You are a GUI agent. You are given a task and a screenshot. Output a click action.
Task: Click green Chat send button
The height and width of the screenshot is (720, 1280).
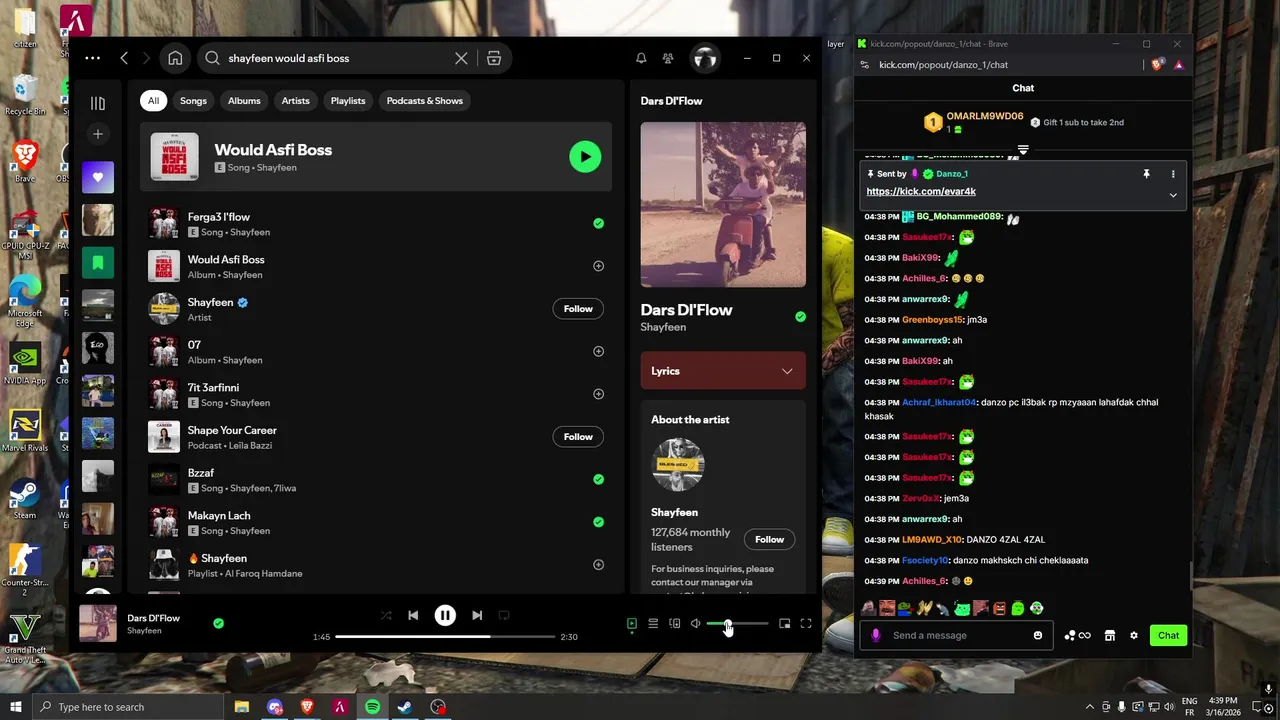pos(1168,635)
